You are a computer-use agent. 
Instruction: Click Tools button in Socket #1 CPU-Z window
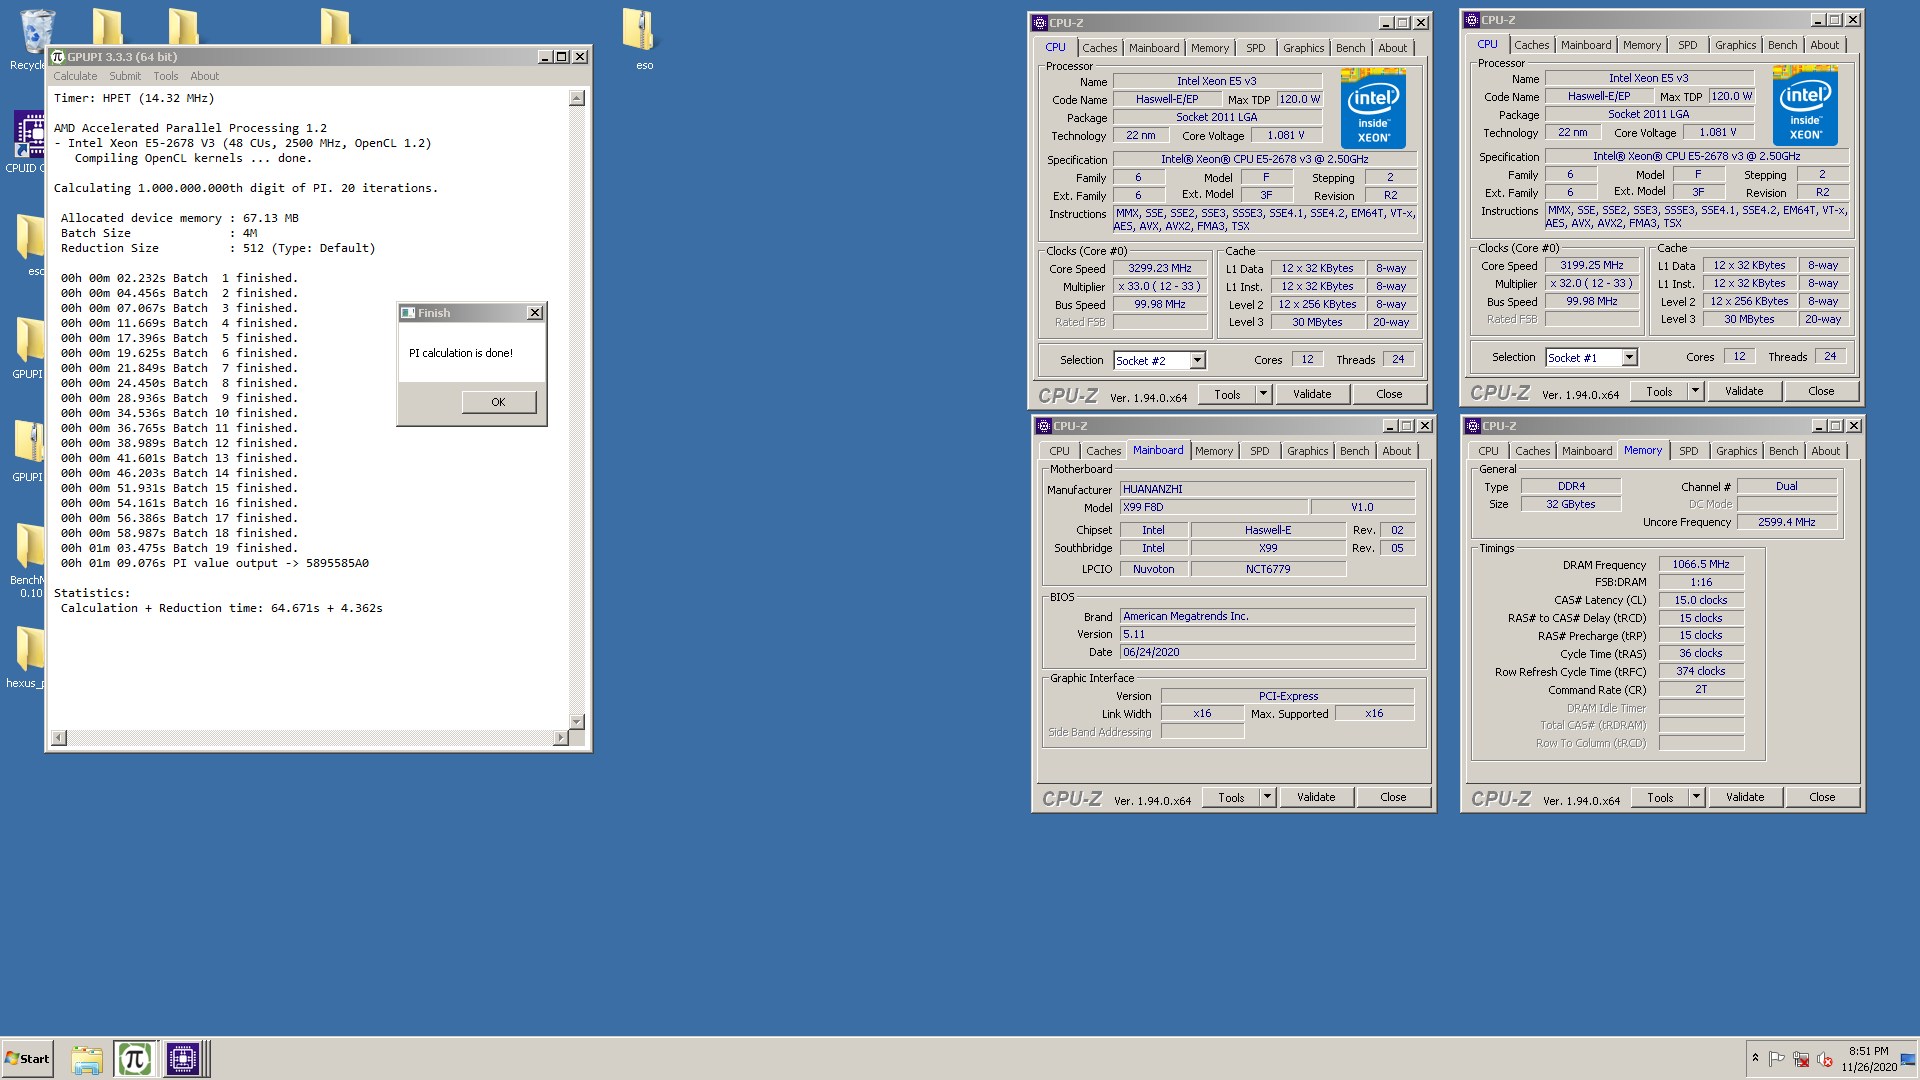(x=1659, y=391)
